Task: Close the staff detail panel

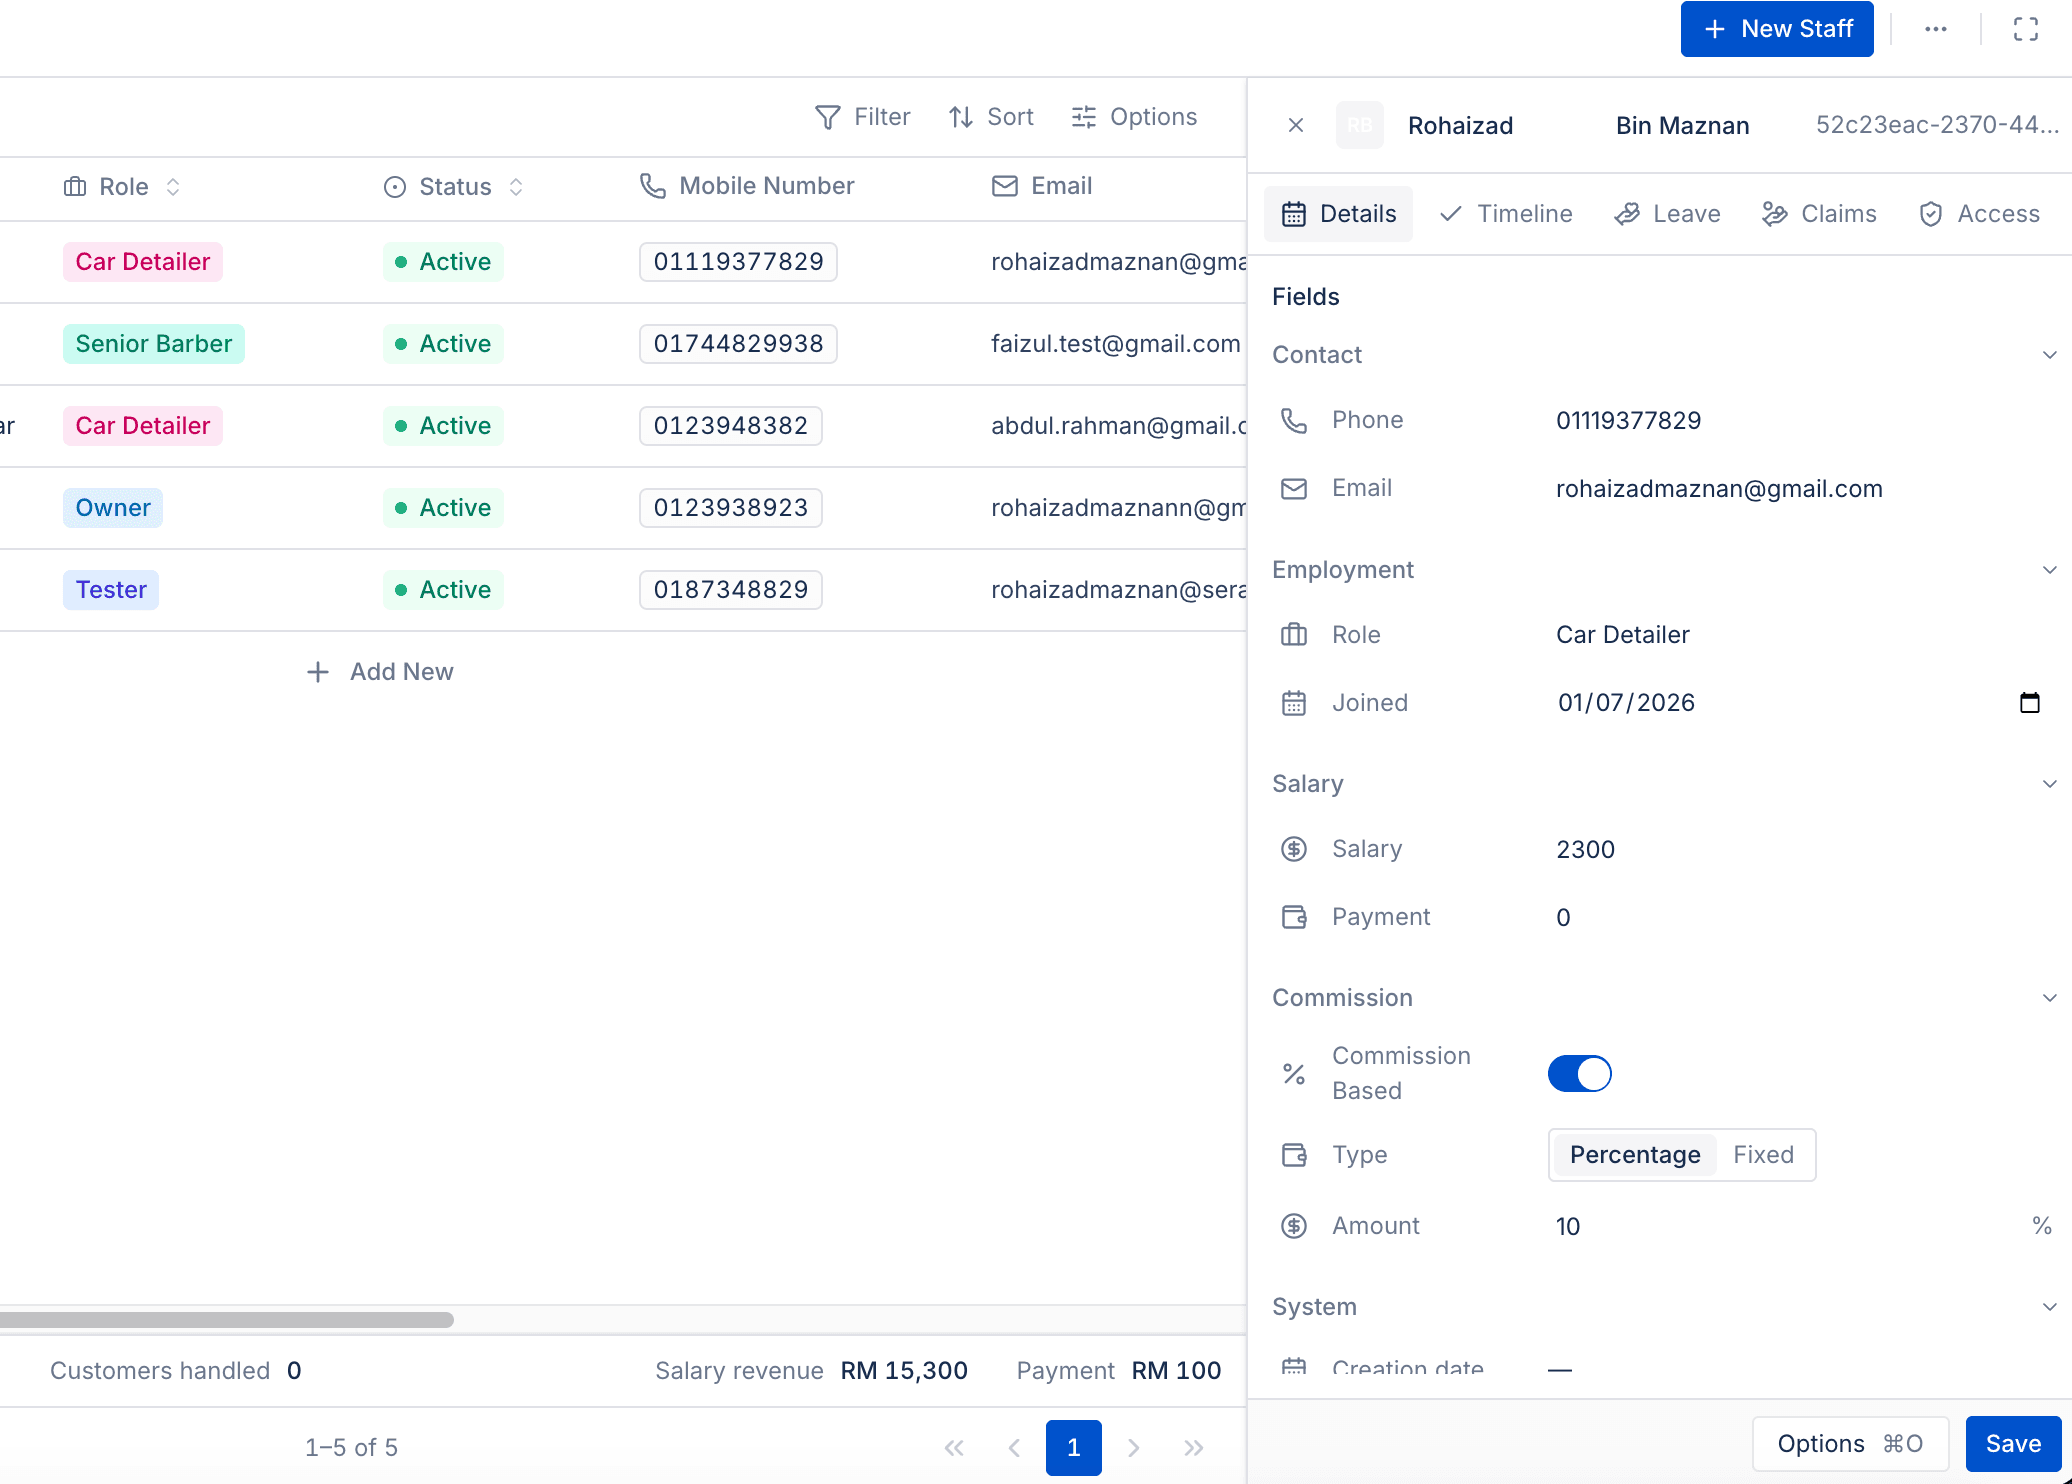Action: [1296, 125]
